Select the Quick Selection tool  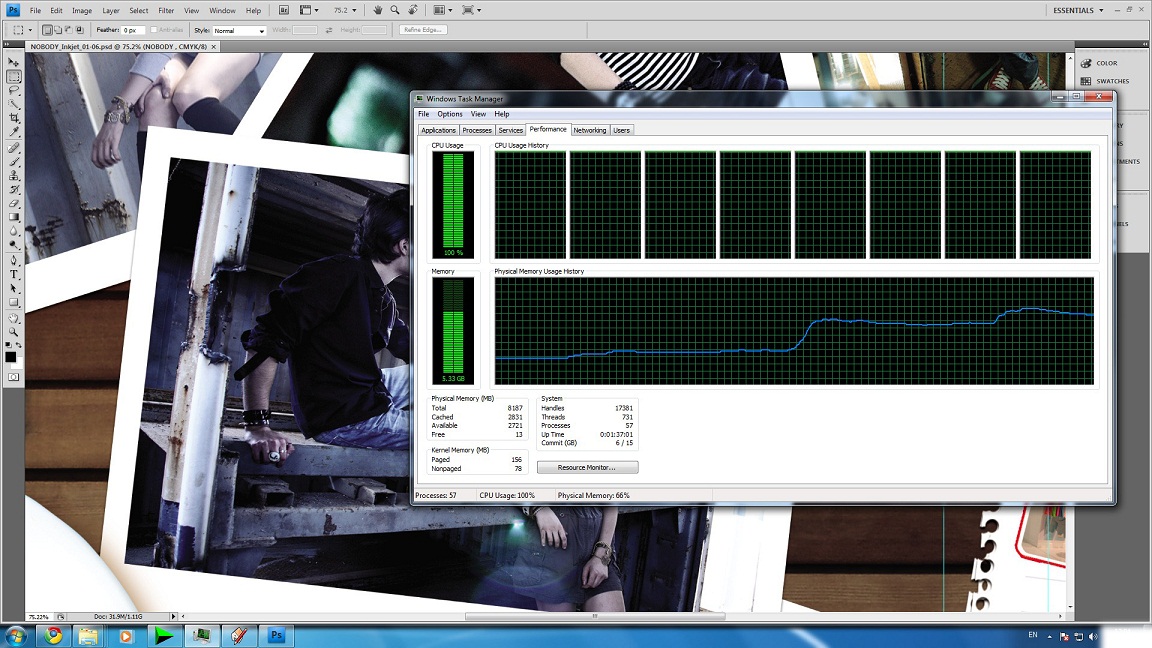[x=14, y=104]
